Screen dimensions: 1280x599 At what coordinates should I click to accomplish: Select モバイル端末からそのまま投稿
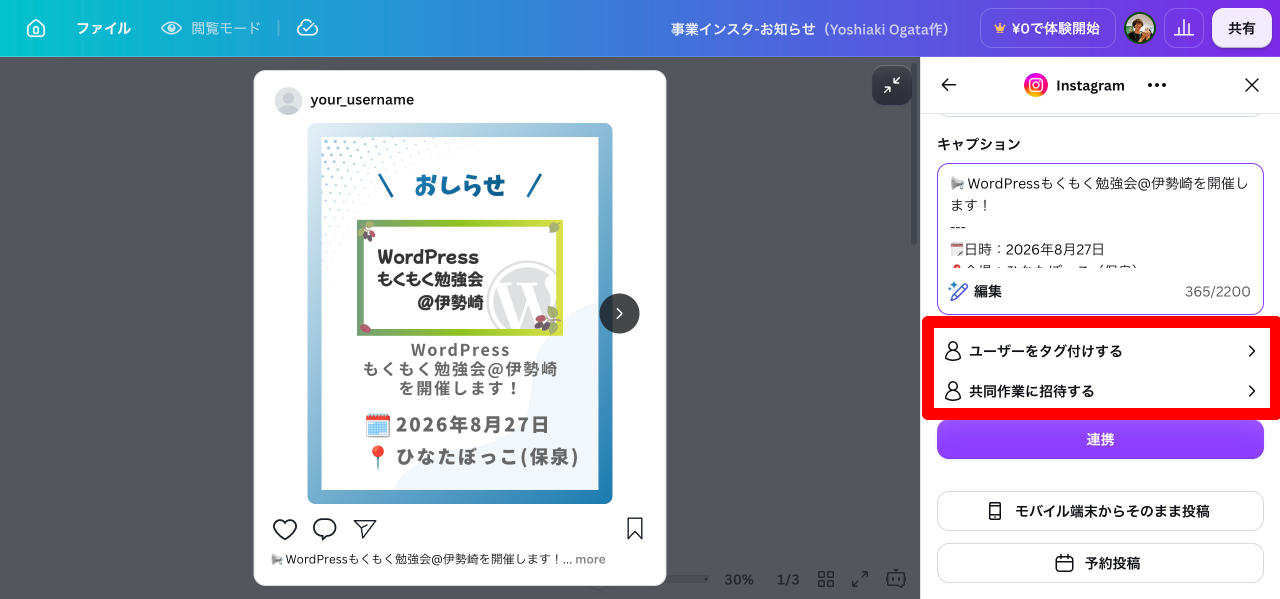[x=1100, y=511]
